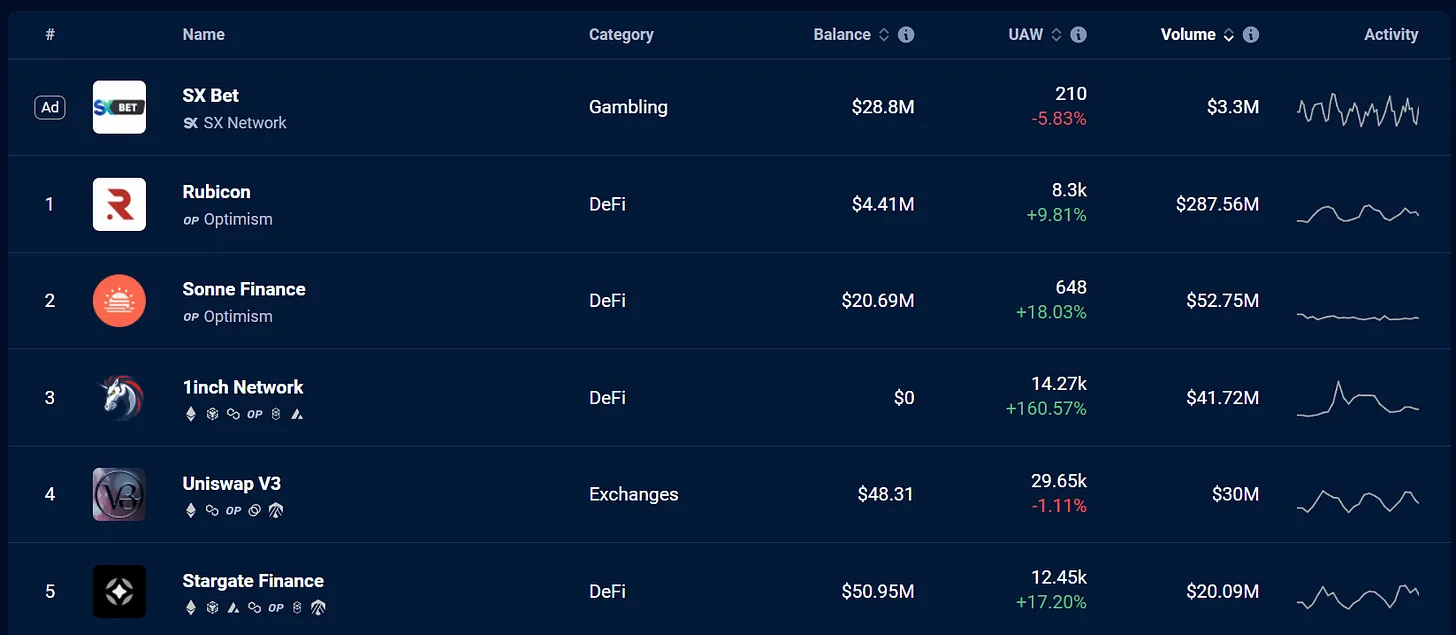
Task: Open the 1inch Network dapp link
Action: coord(243,387)
